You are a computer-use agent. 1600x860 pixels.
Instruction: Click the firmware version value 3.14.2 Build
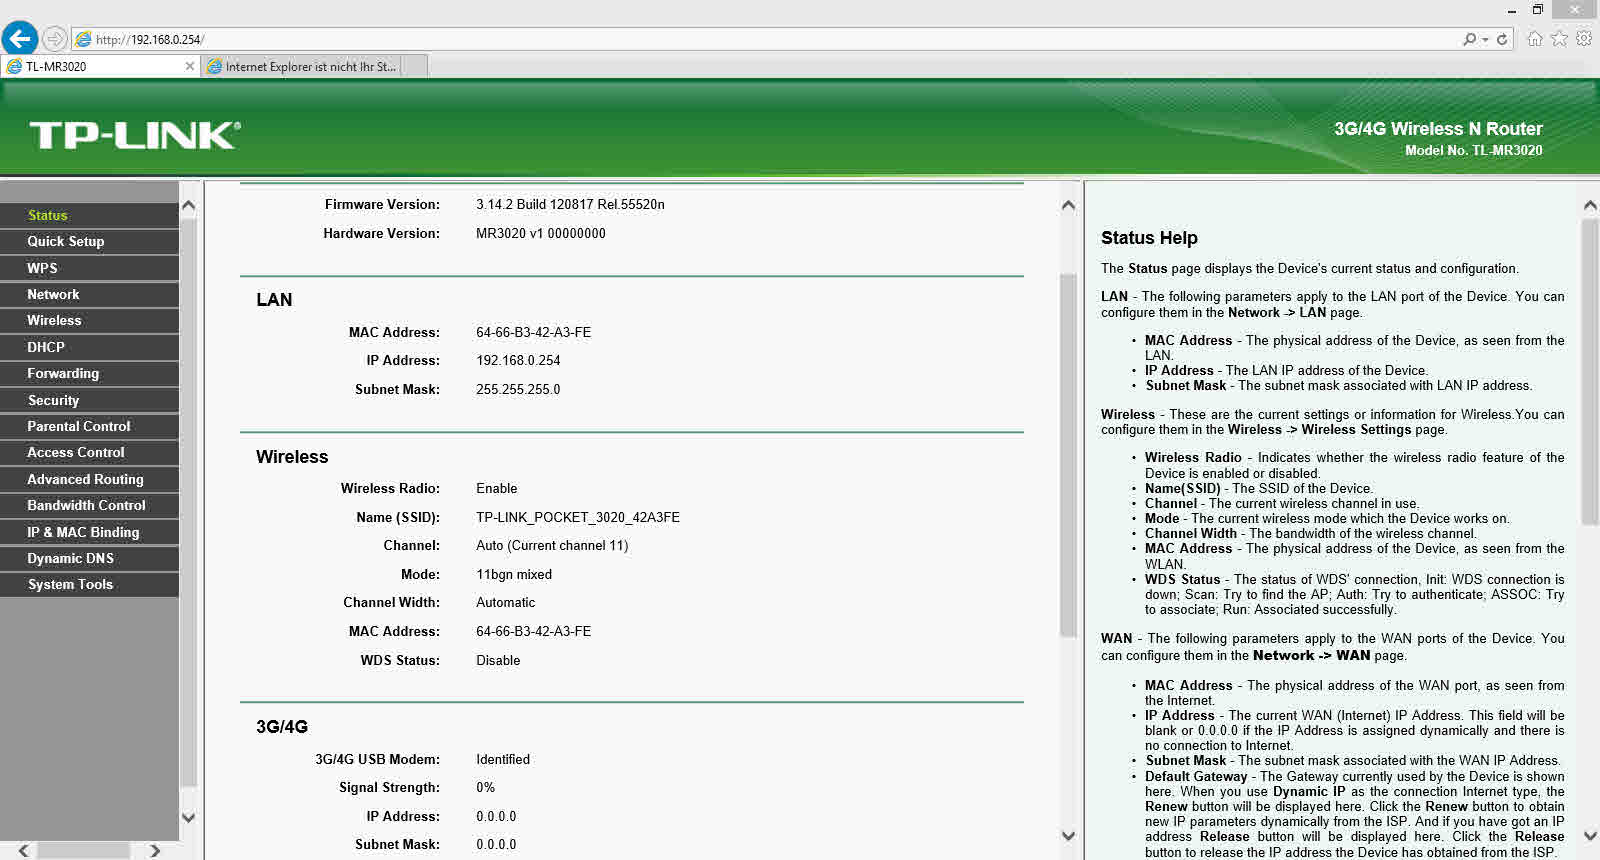coord(570,204)
